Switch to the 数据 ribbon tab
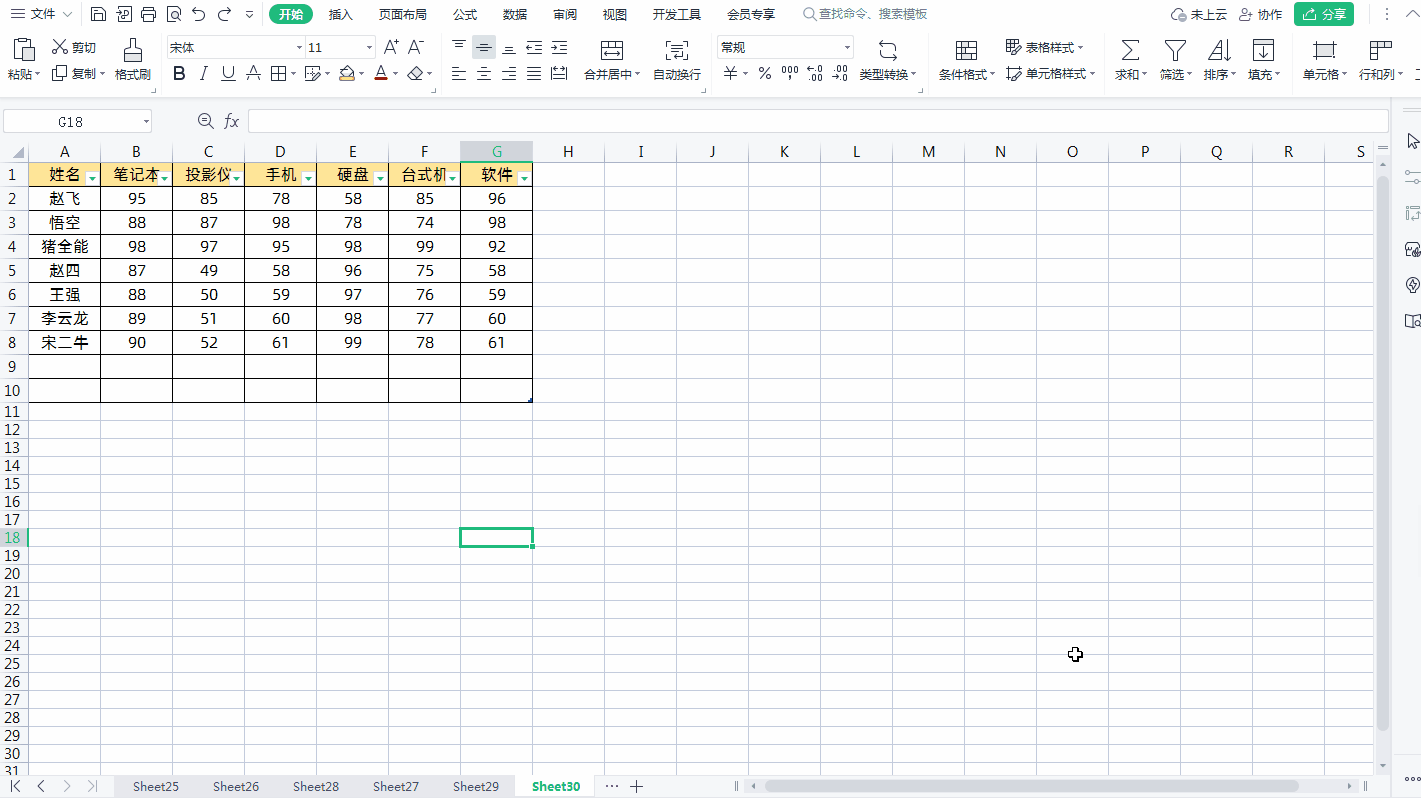This screenshot has height=798, width=1421. tap(515, 14)
